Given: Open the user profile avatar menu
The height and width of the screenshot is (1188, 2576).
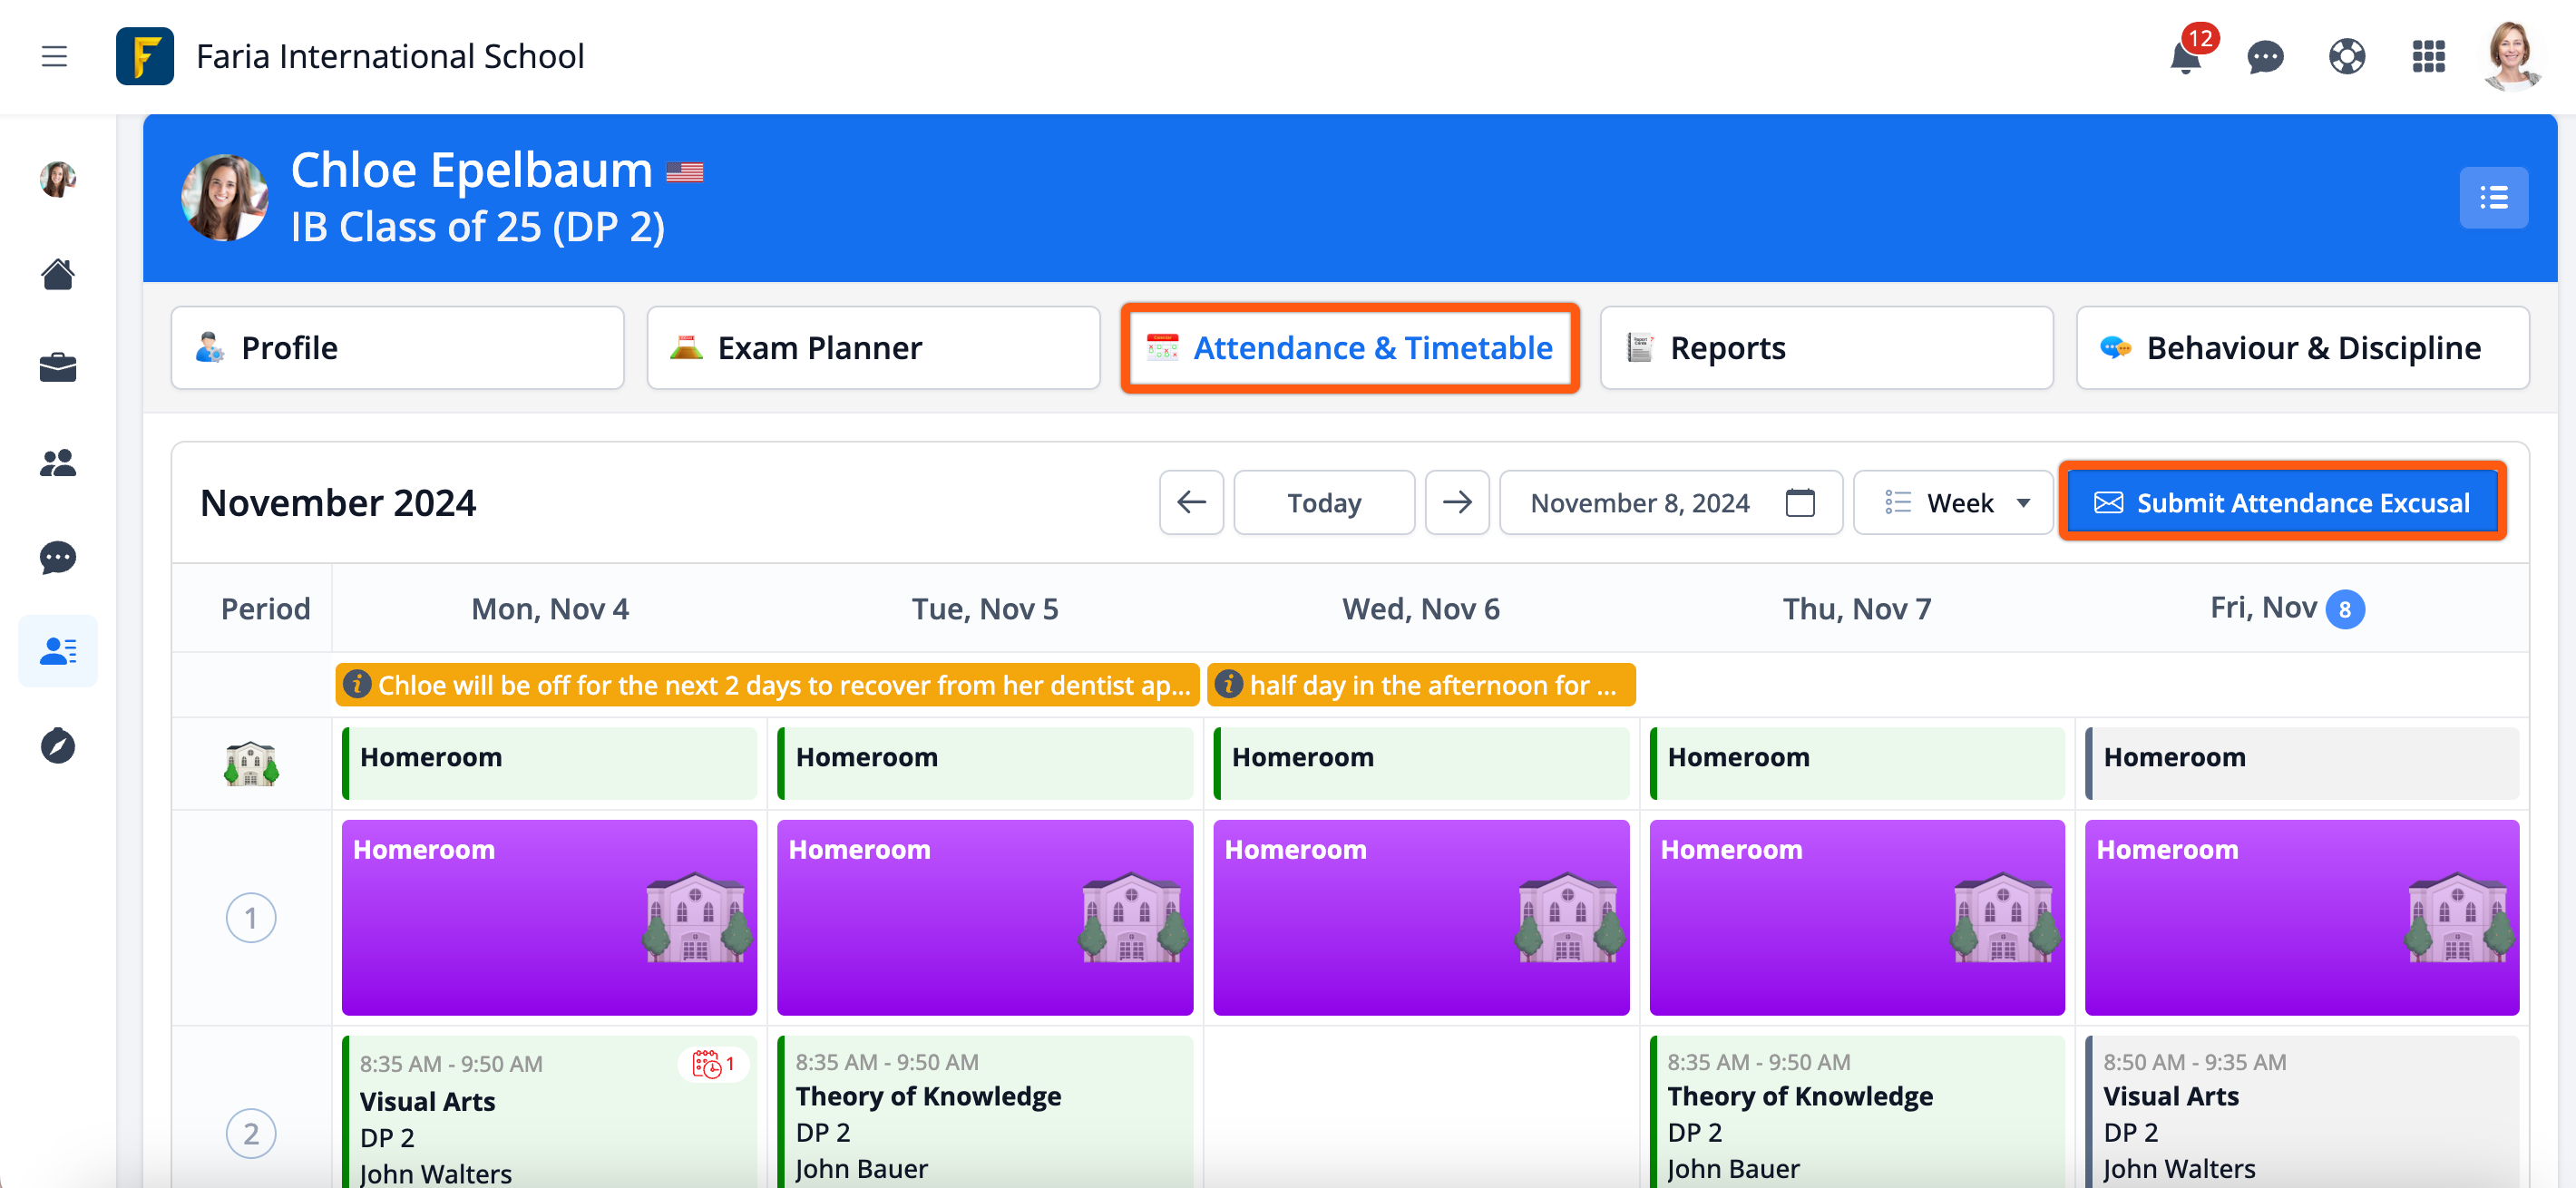Looking at the screenshot, I should coord(2512,57).
